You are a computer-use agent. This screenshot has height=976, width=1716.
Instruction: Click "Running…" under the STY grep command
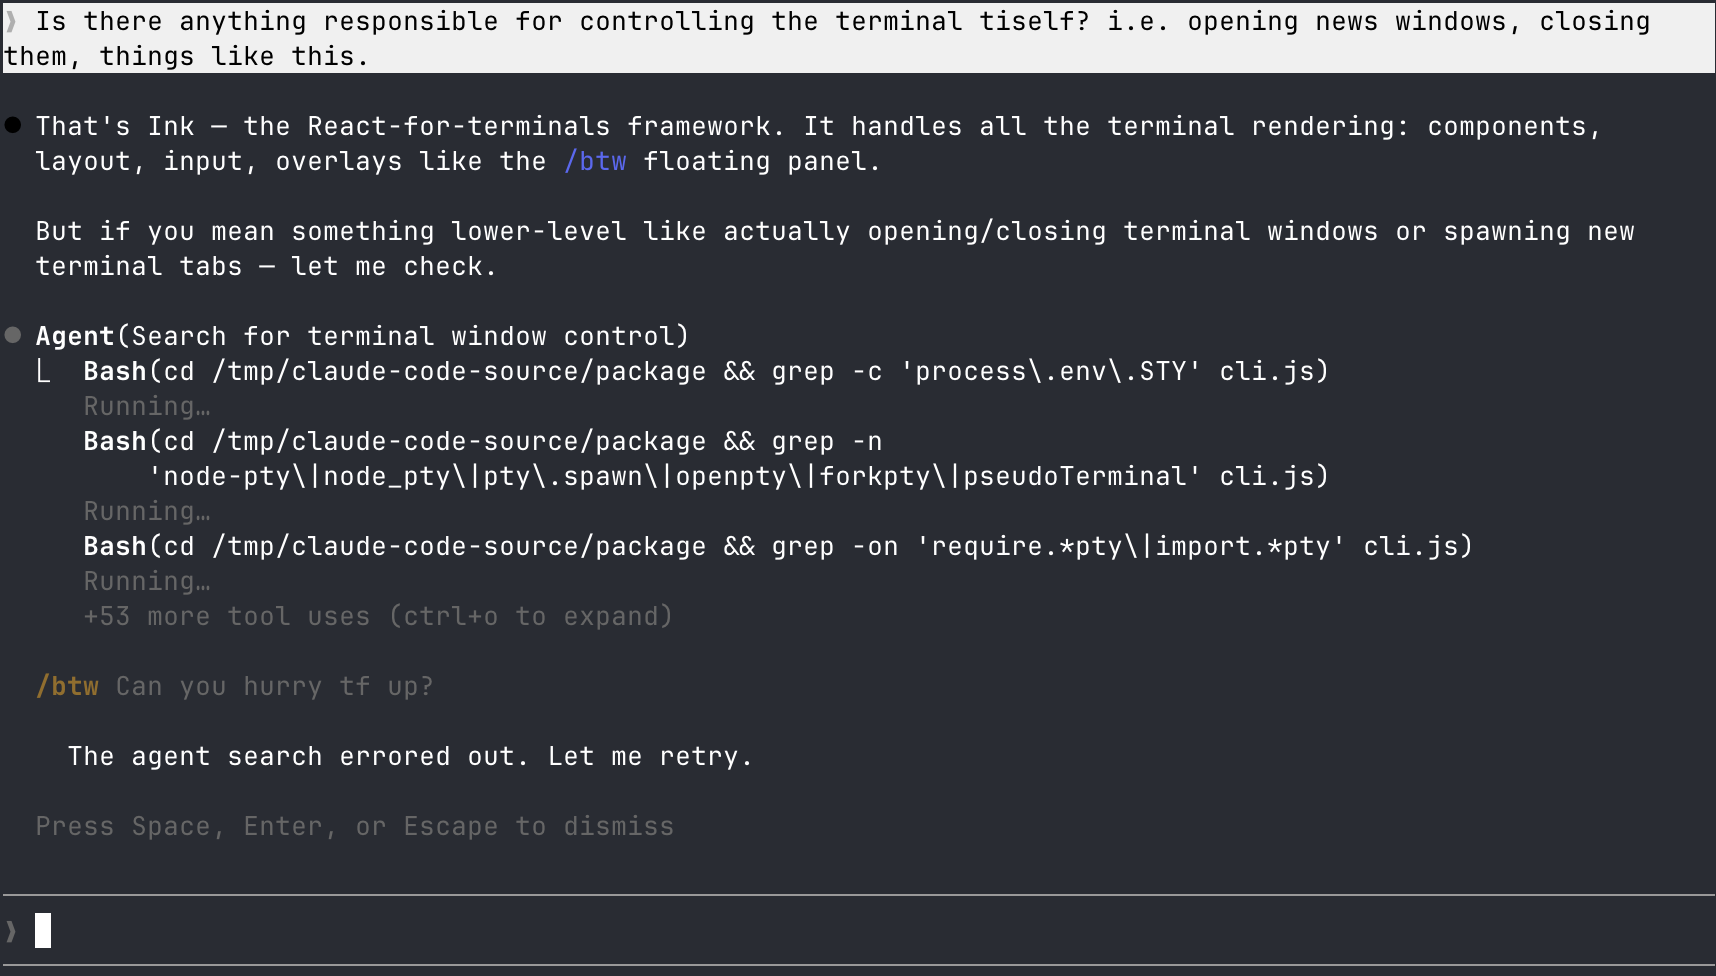click(147, 406)
